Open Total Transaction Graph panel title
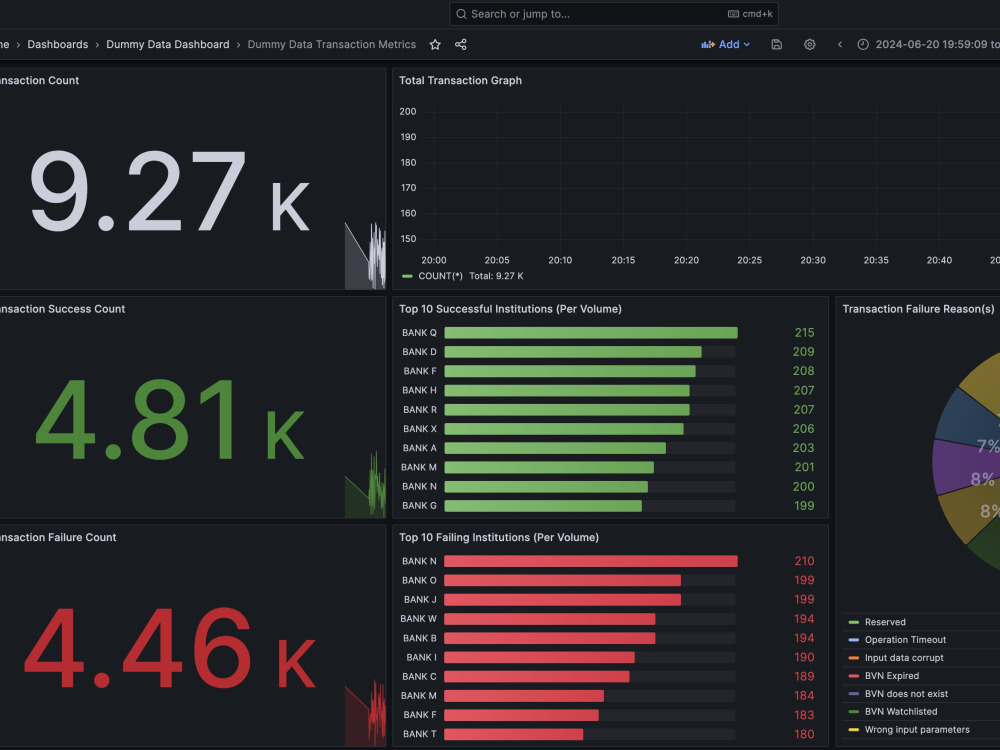 pos(460,80)
